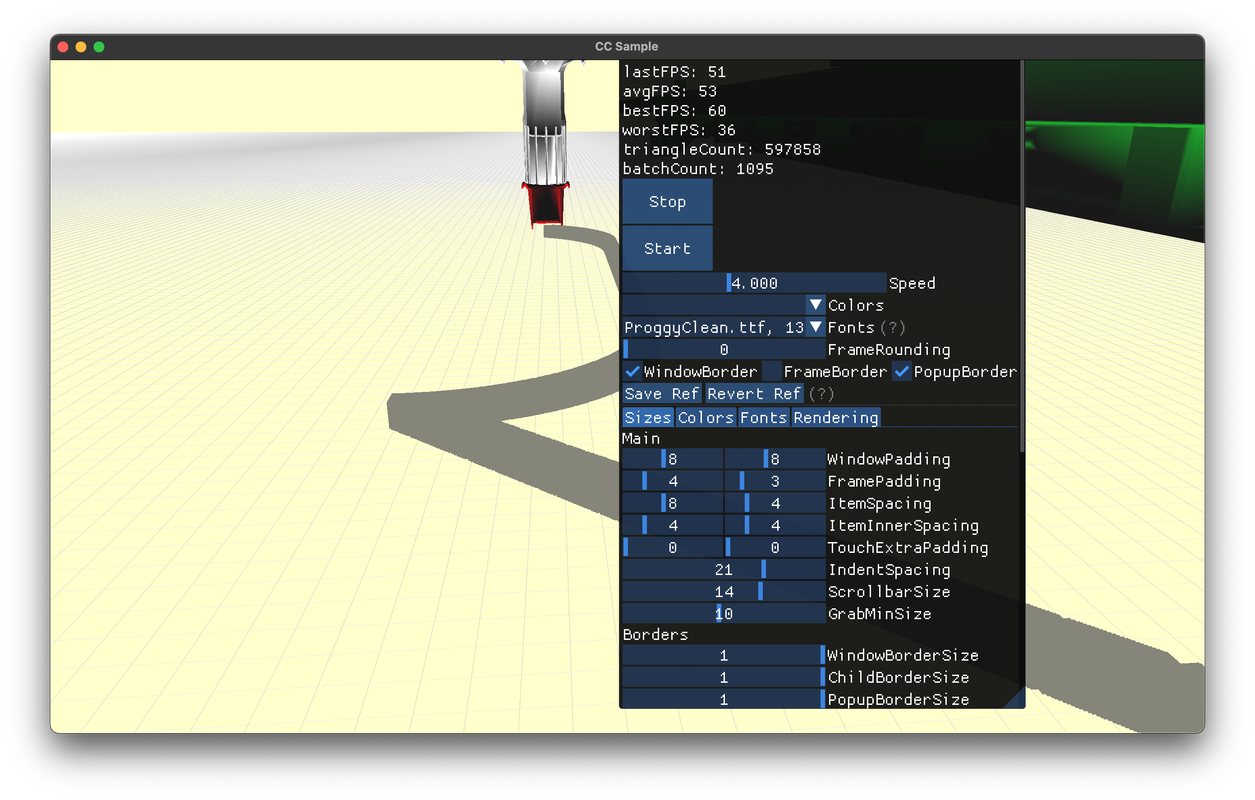Click the Main section label

click(641, 438)
